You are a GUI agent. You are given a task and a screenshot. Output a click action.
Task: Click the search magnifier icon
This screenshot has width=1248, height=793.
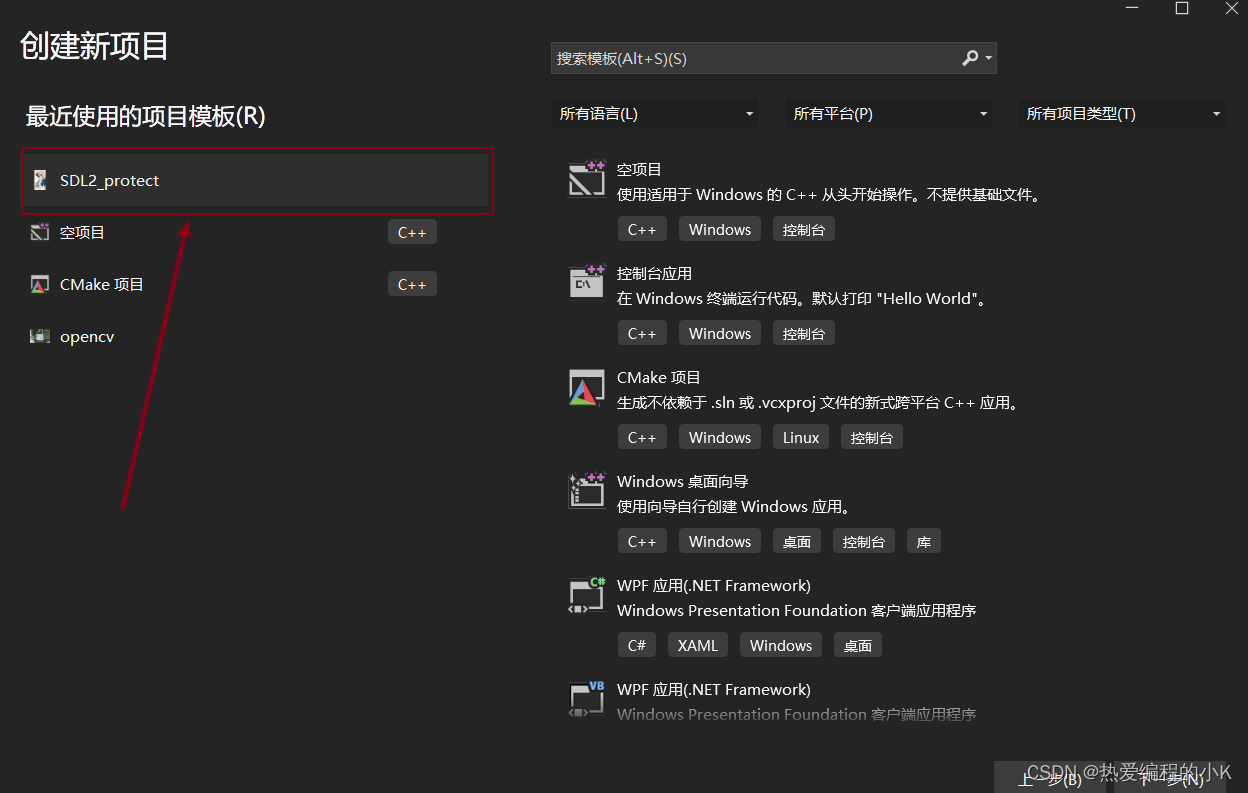click(x=970, y=58)
